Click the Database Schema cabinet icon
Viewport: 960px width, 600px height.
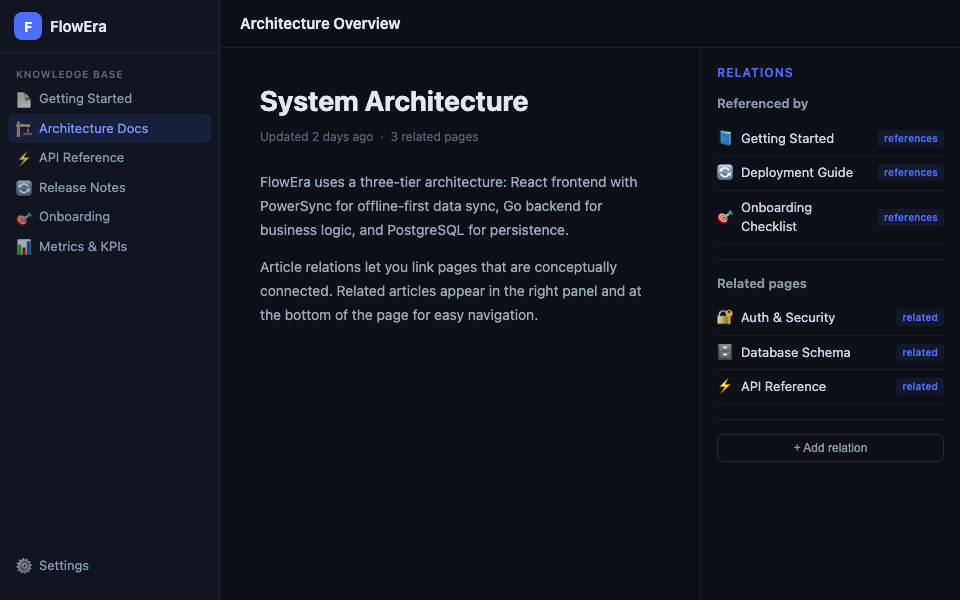[725, 353]
